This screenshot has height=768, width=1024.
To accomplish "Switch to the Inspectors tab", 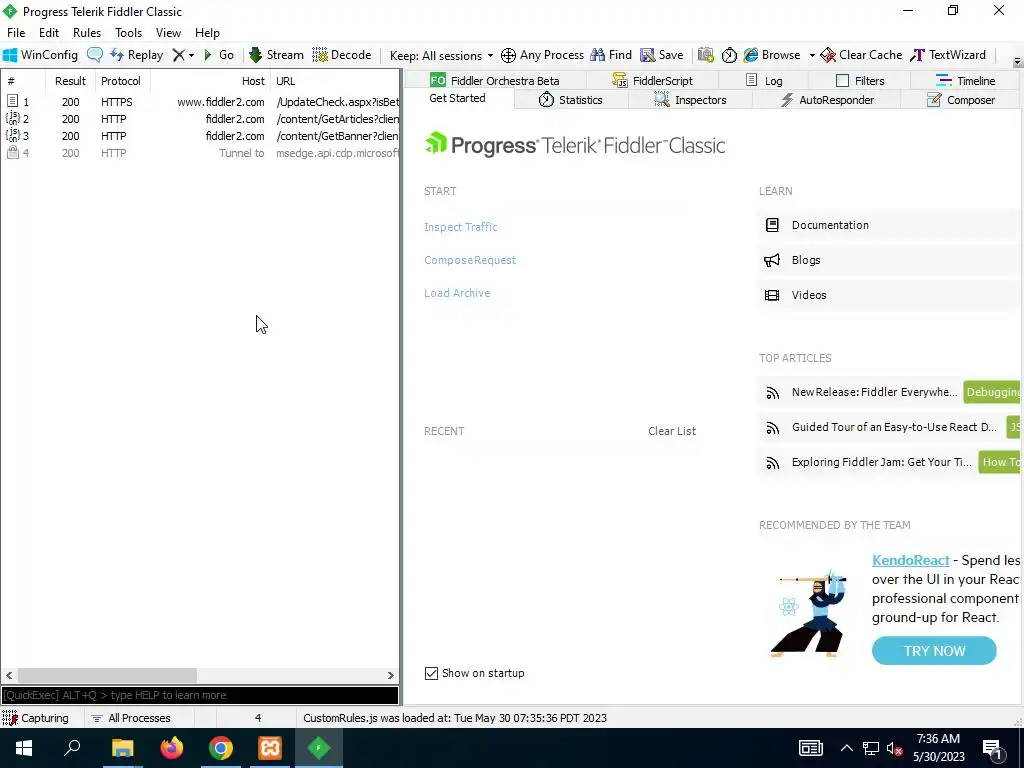I will 690,100.
